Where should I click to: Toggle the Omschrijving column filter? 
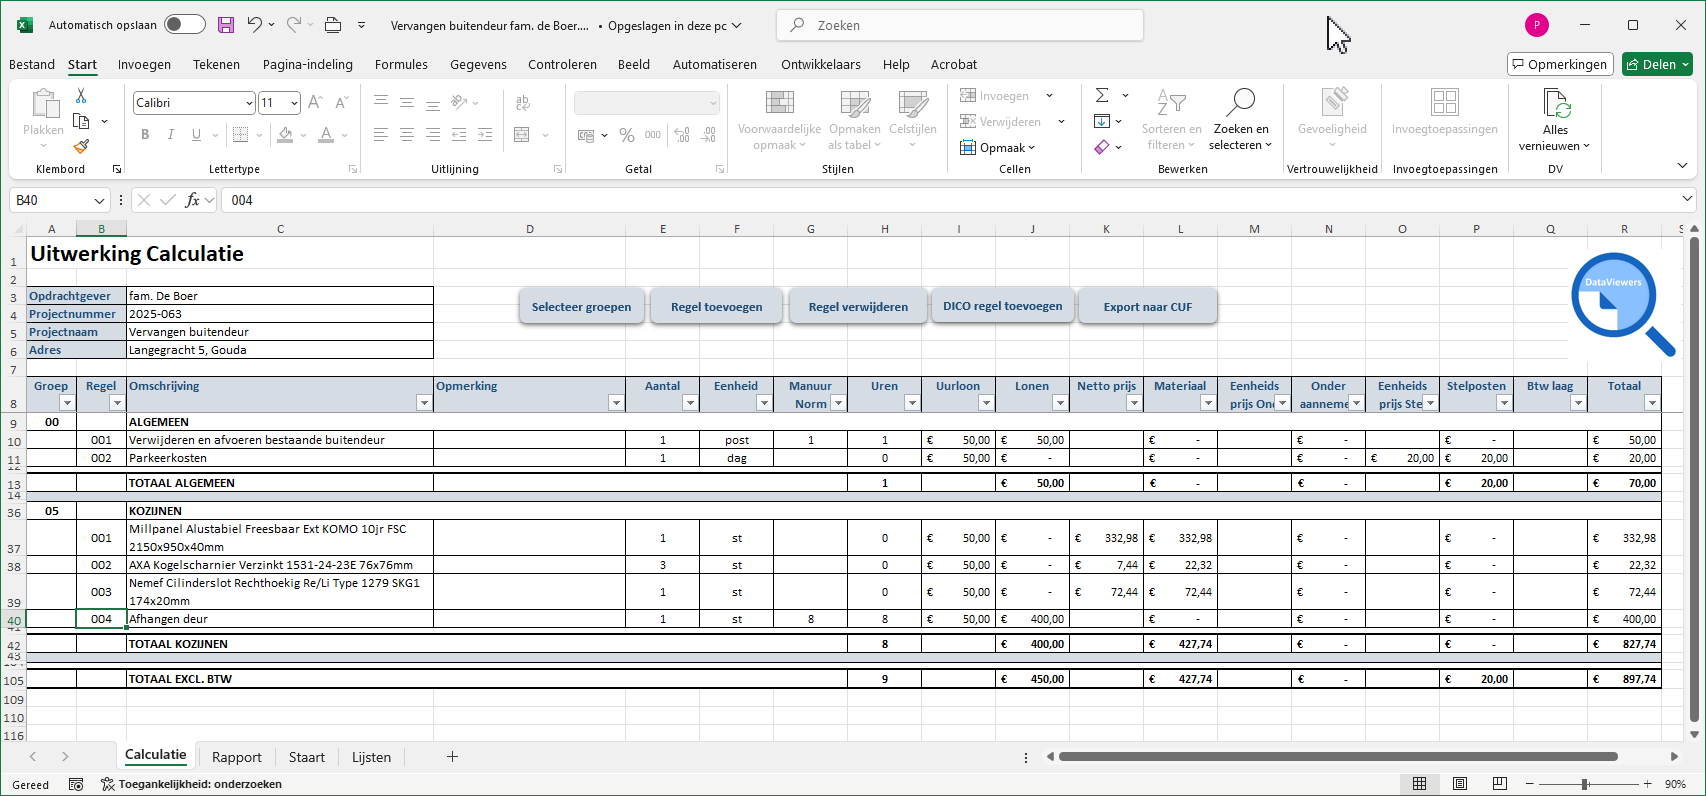pos(423,403)
